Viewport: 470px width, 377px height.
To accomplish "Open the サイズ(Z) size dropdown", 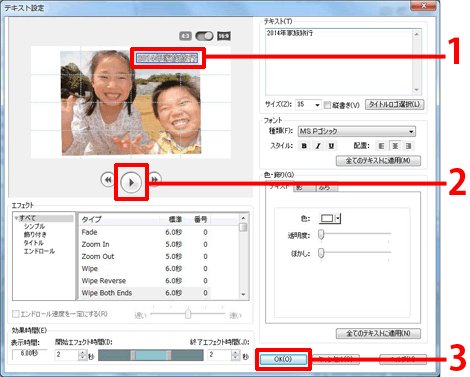I will 317,105.
